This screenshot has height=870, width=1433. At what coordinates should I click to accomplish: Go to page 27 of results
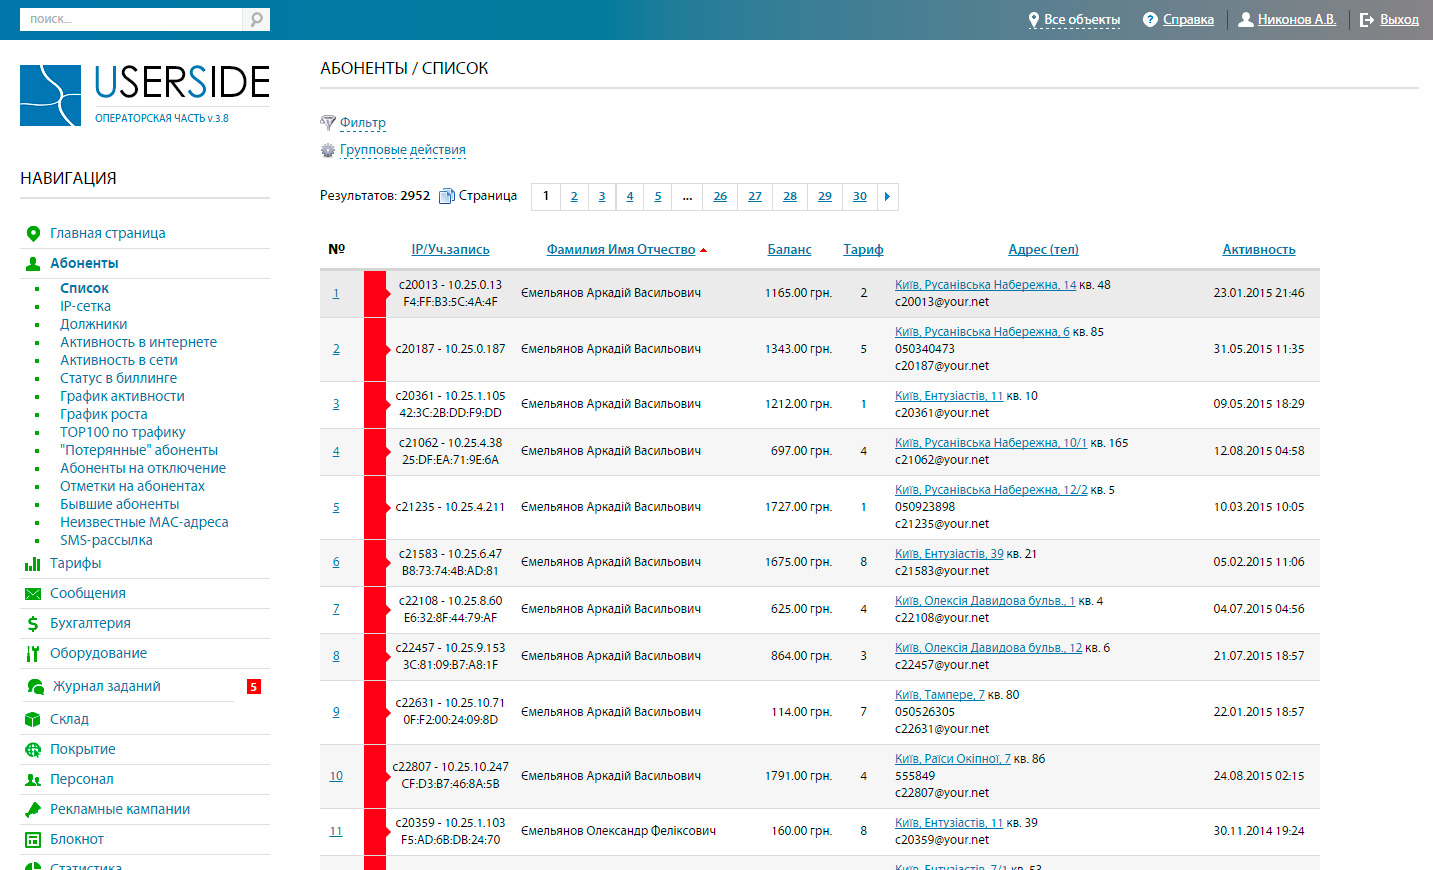755,197
